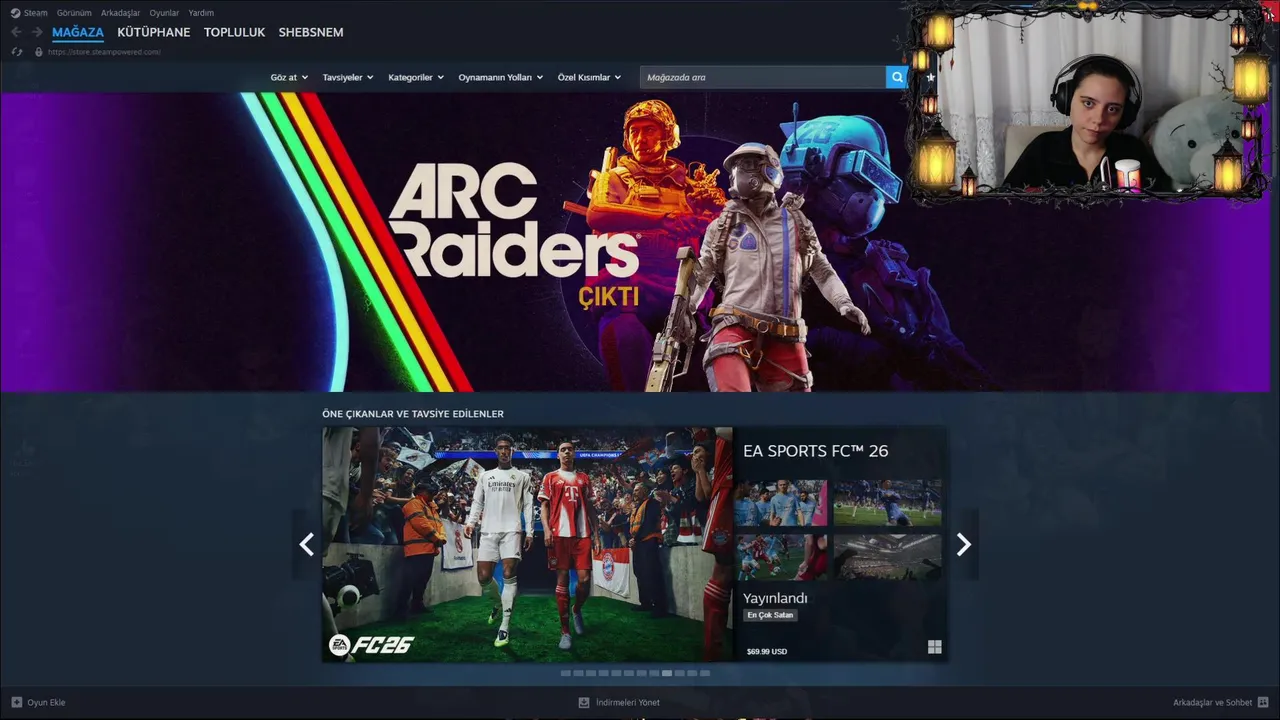
Task: Switch to the MAĞAZA tab
Action: [78, 32]
